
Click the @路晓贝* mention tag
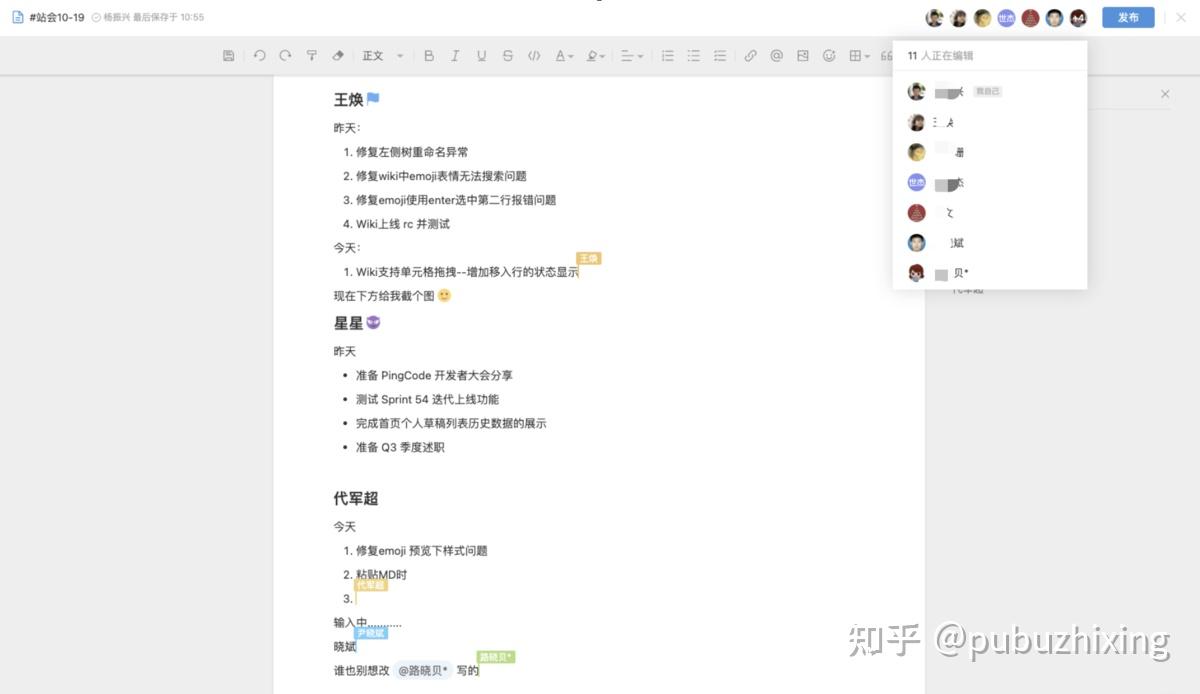(x=424, y=671)
